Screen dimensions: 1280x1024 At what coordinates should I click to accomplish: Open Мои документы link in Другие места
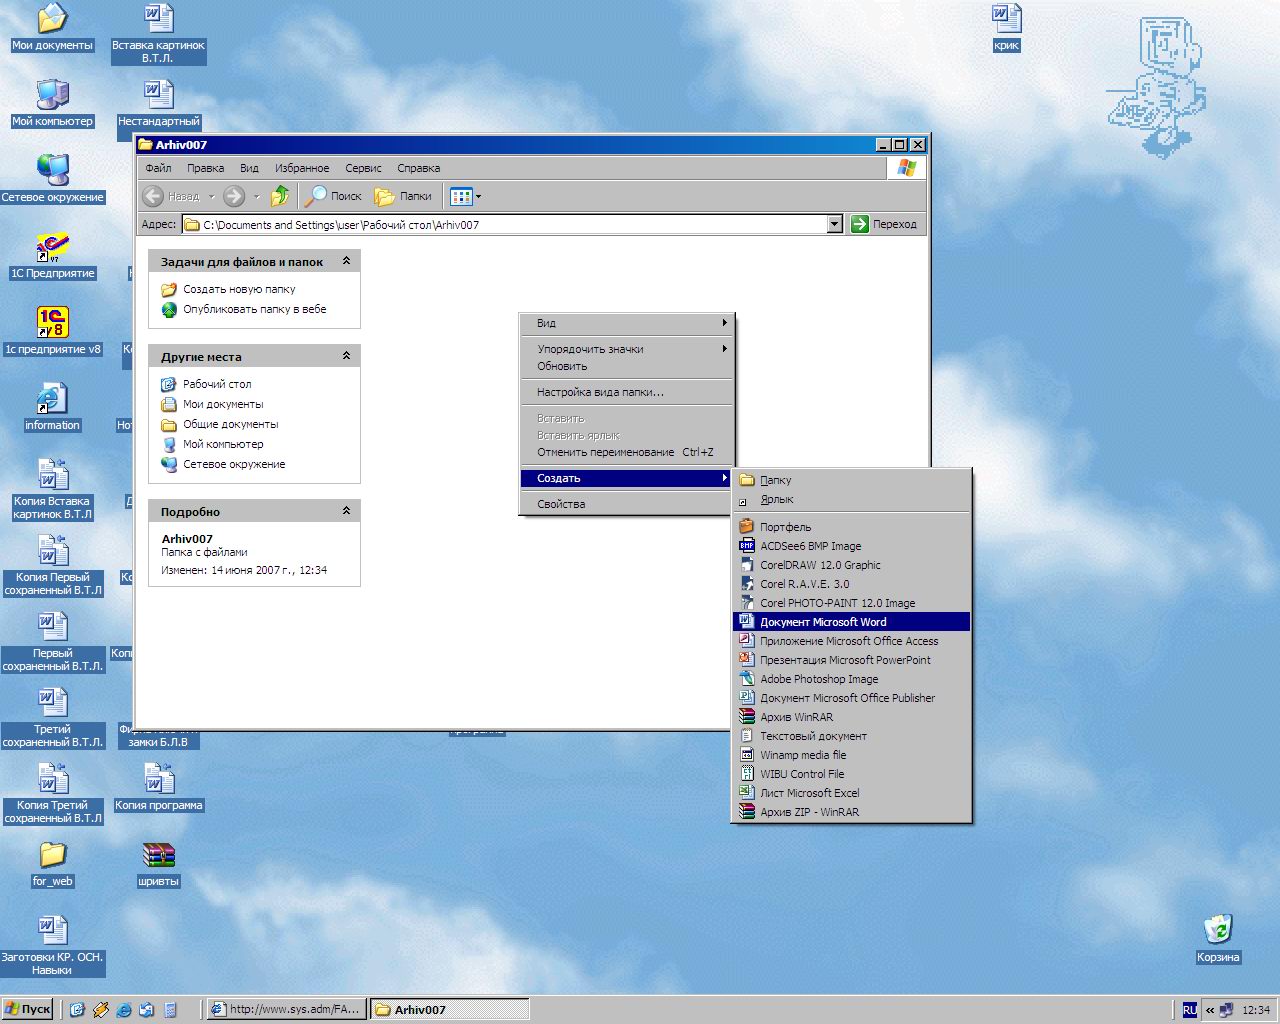point(223,404)
